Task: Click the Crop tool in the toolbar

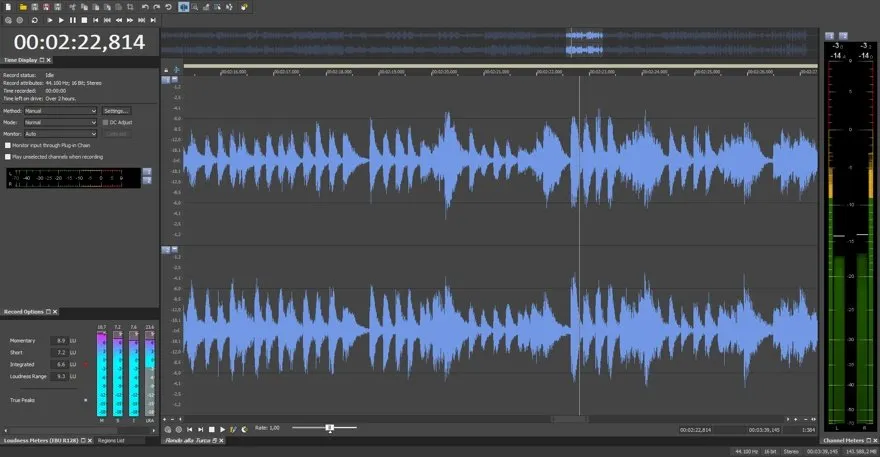Action: (x=131, y=7)
